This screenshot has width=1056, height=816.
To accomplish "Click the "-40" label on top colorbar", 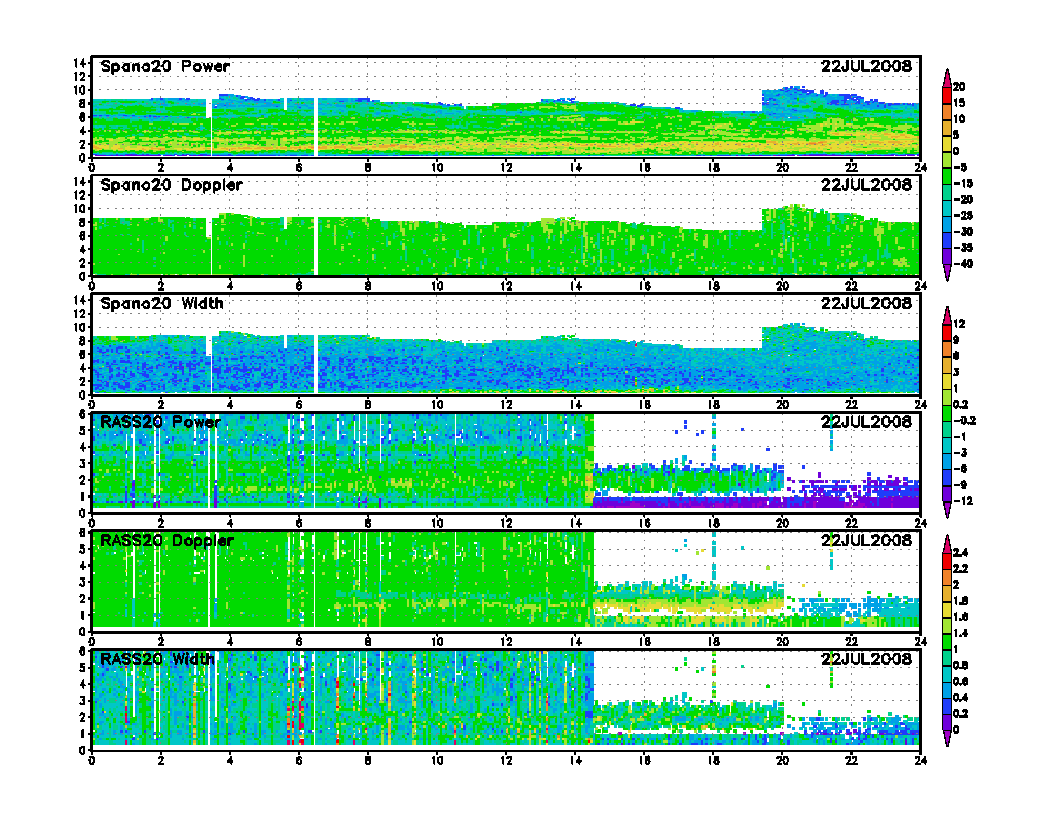I will click(963, 264).
